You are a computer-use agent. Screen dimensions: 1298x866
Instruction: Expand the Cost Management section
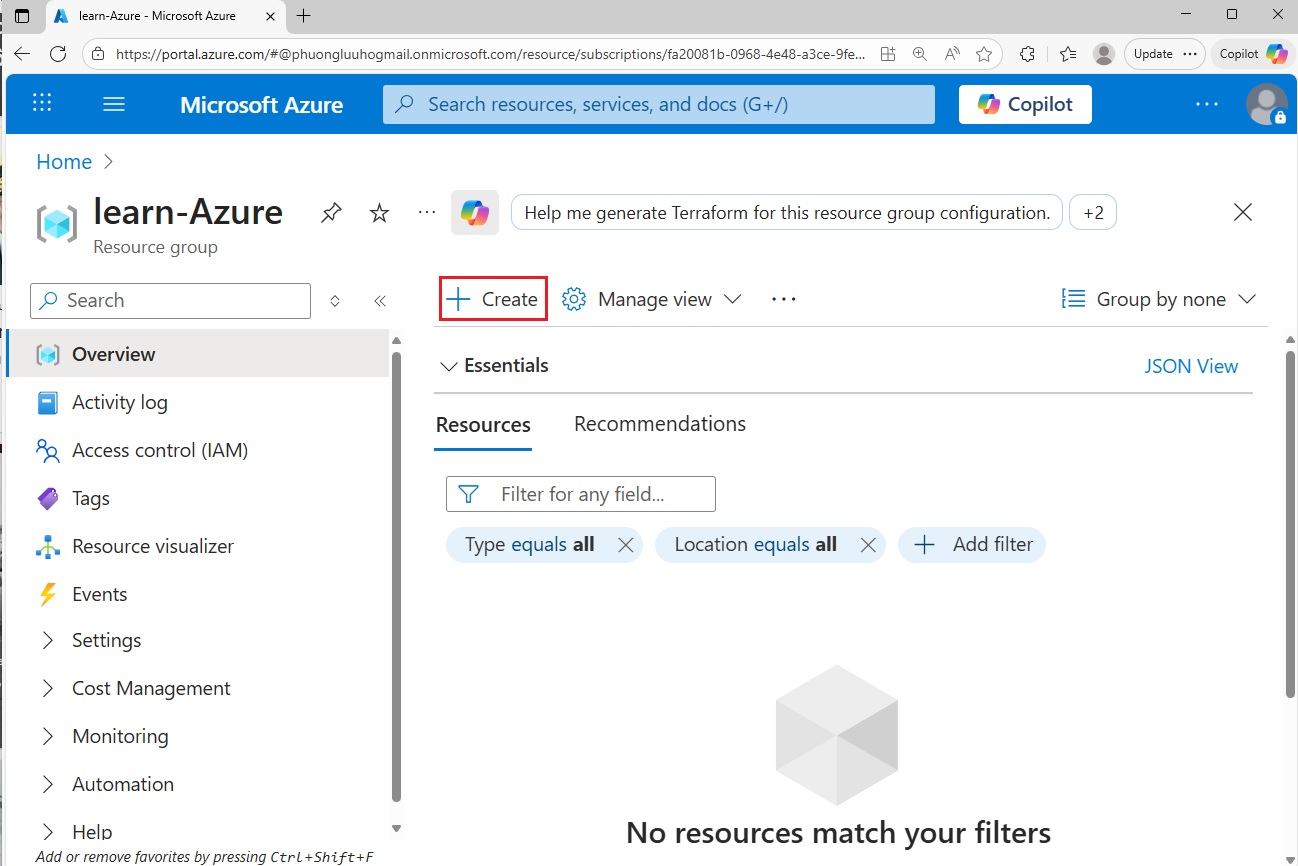point(150,688)
